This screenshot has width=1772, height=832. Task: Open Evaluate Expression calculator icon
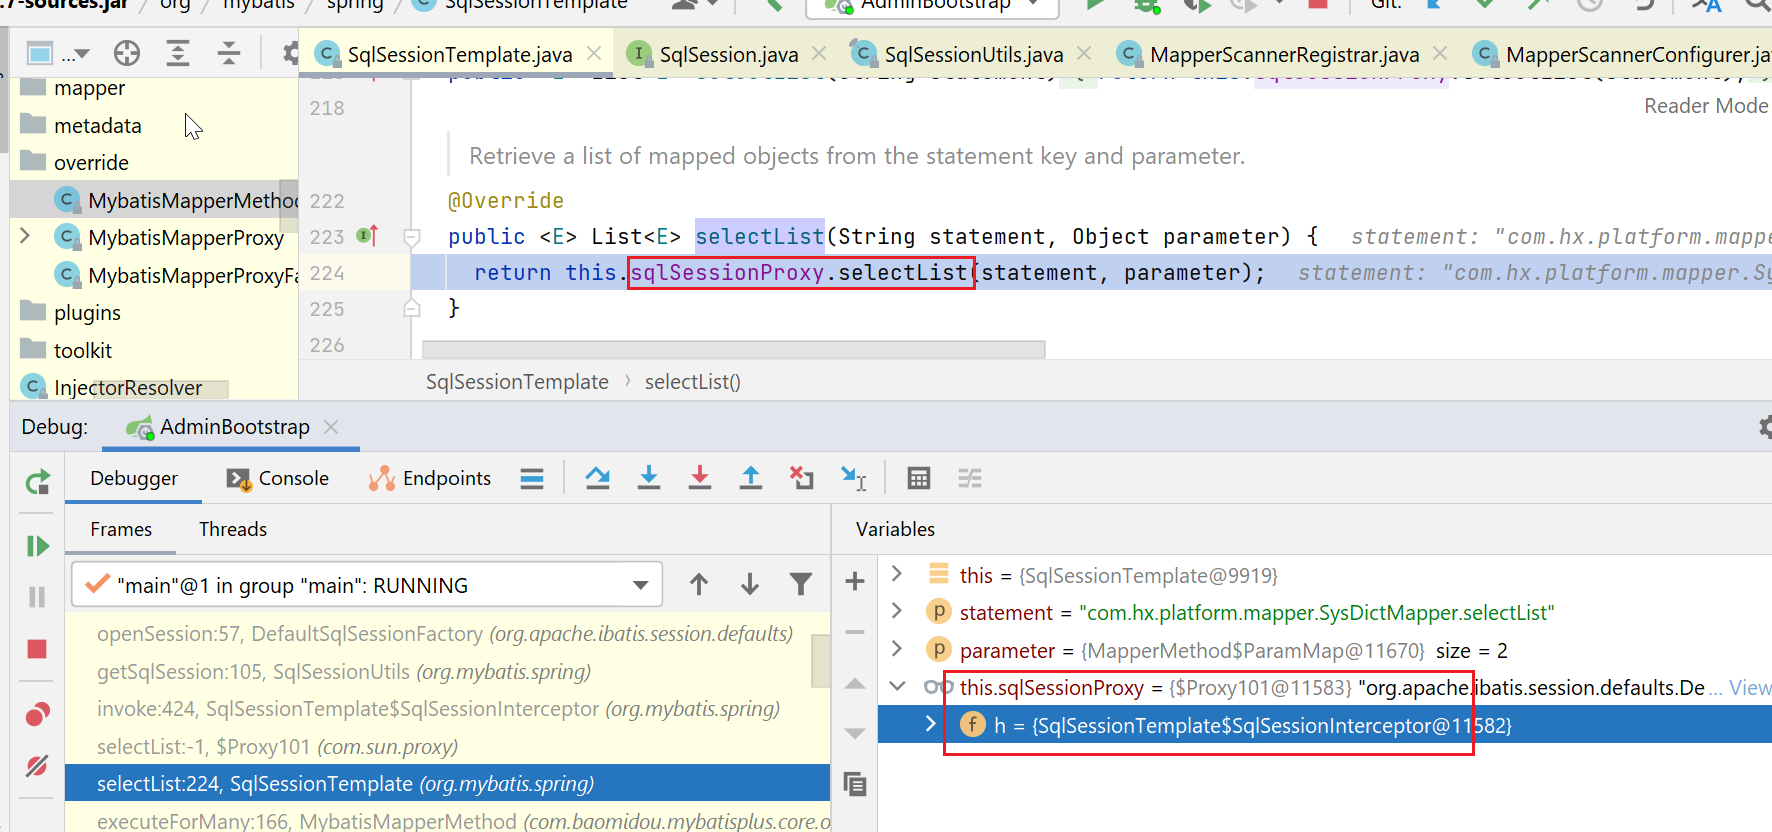919,479
